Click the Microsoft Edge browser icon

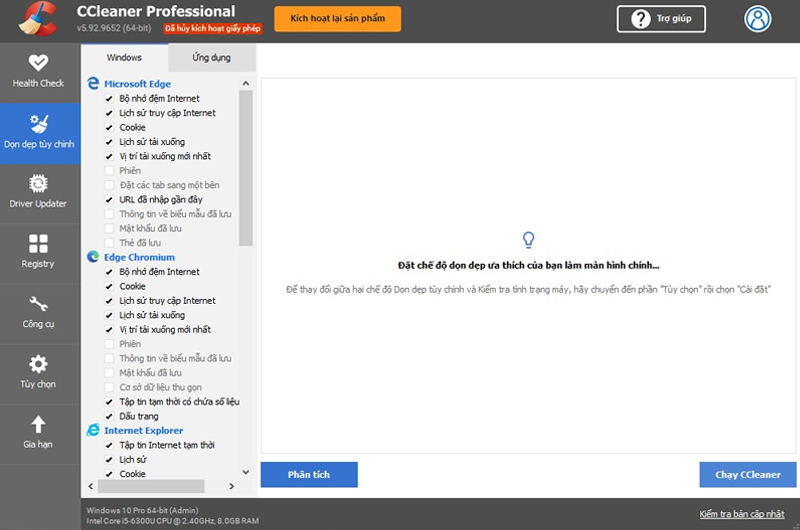(x=93, y=83)
